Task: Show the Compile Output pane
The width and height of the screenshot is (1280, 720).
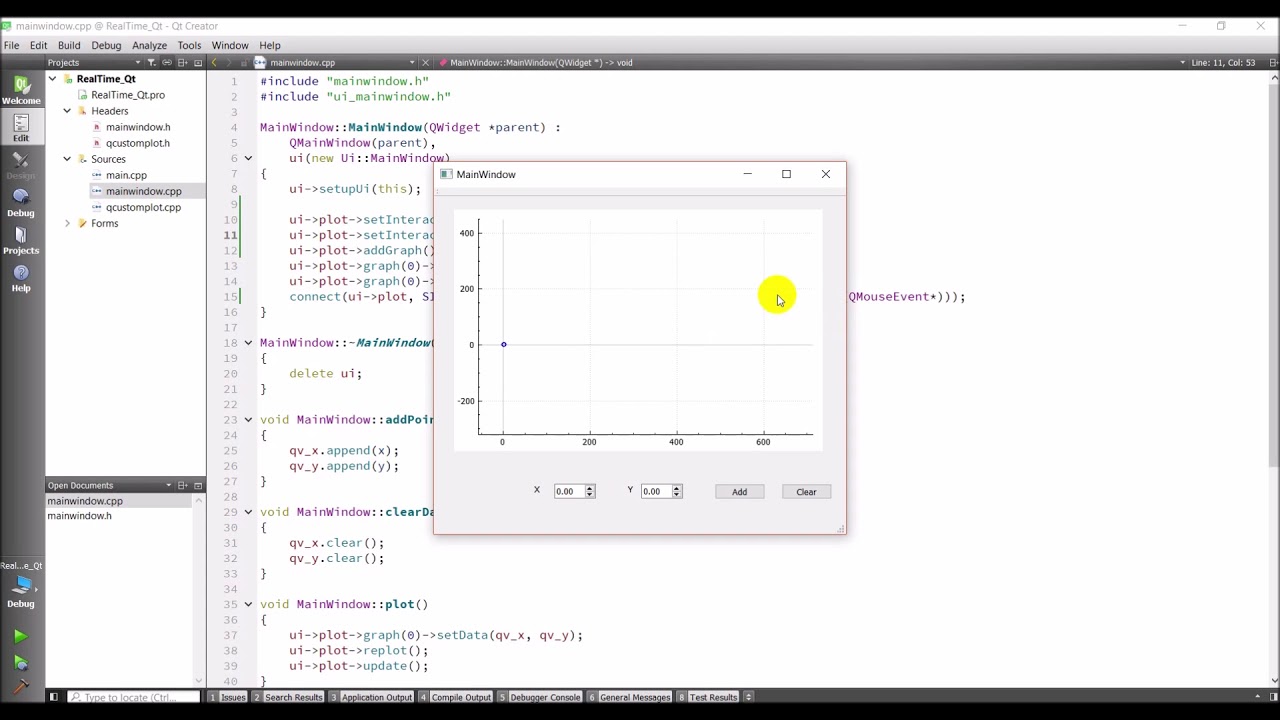Action: tap(456, 697)
